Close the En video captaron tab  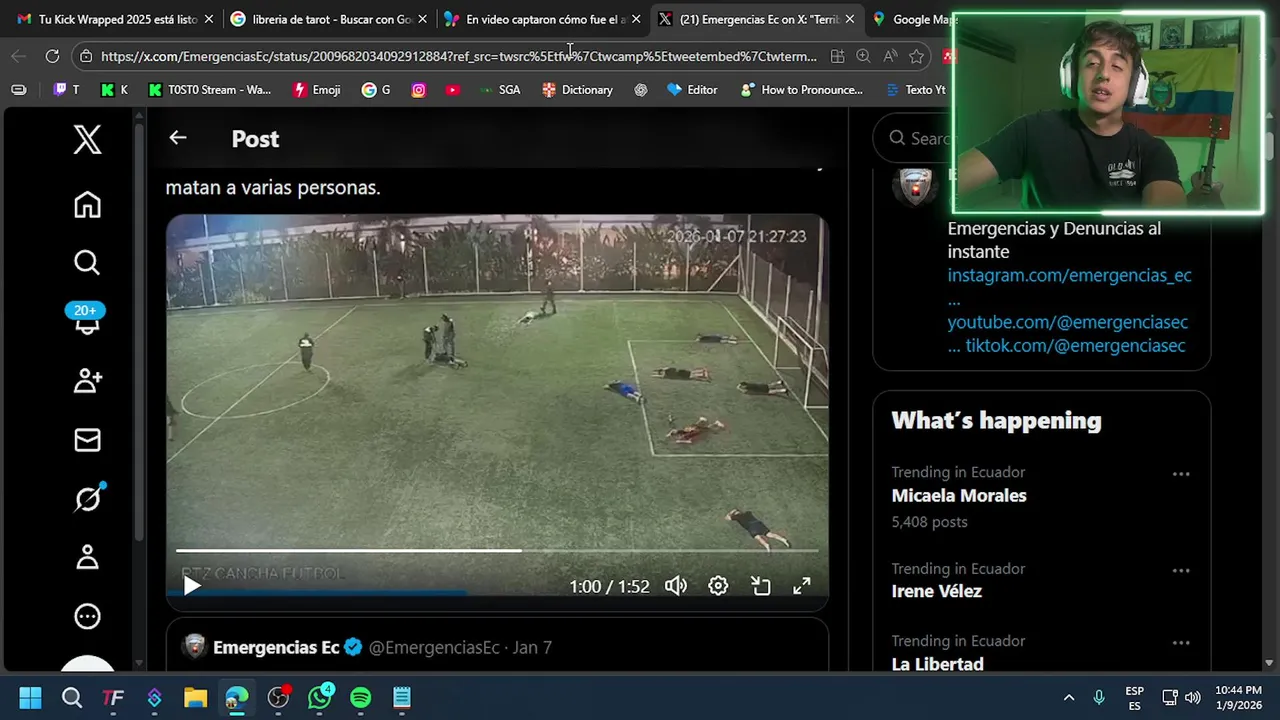click(636, 19)
